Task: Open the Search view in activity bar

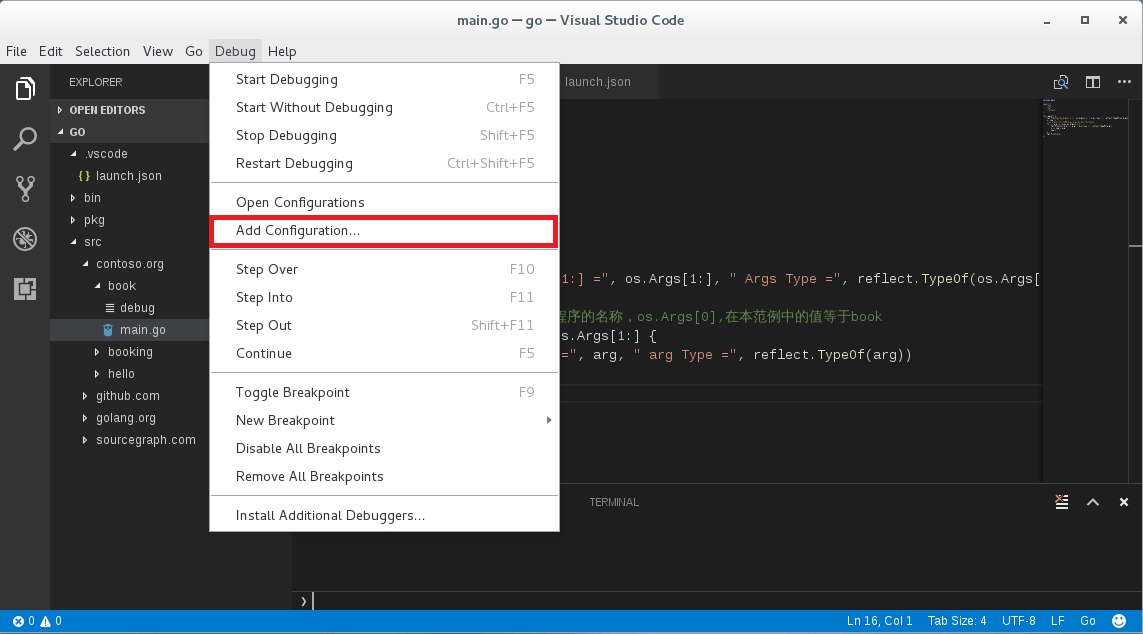Action: point(25,138)
